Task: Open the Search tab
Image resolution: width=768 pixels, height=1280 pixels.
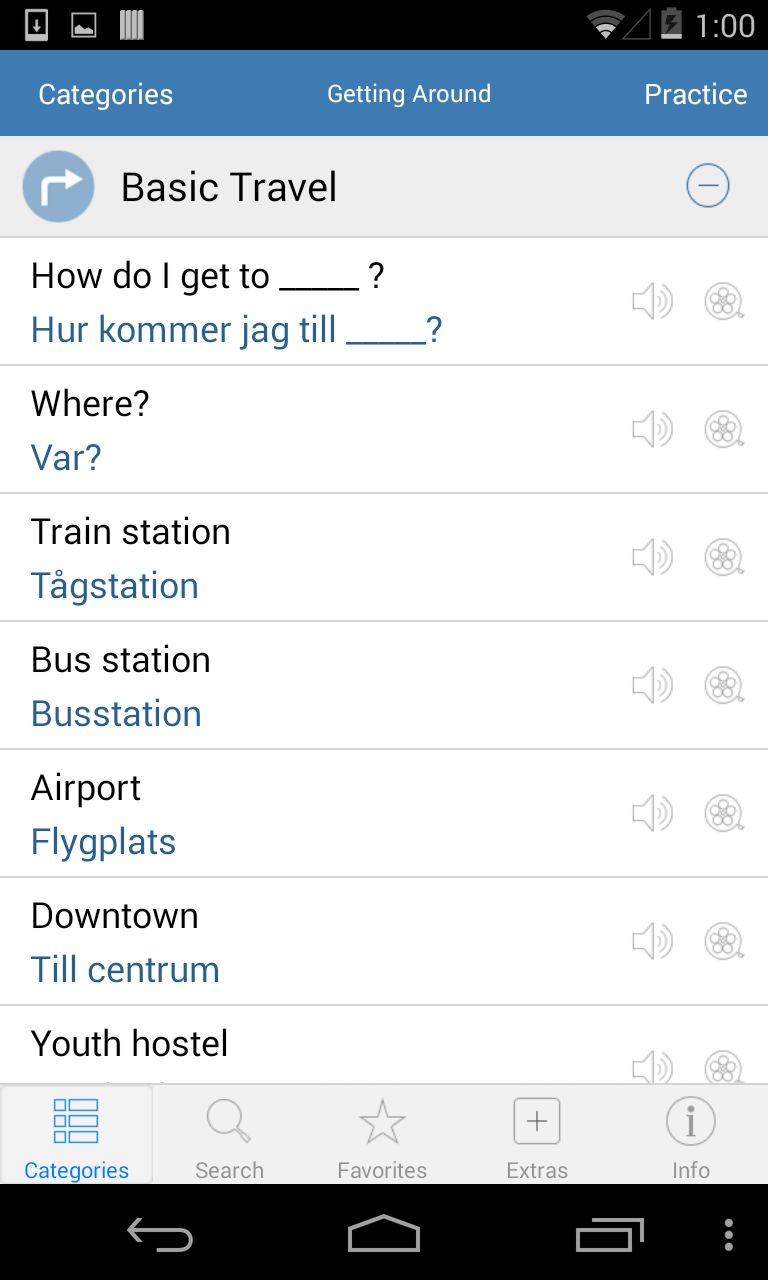Action: (229, 1135)
